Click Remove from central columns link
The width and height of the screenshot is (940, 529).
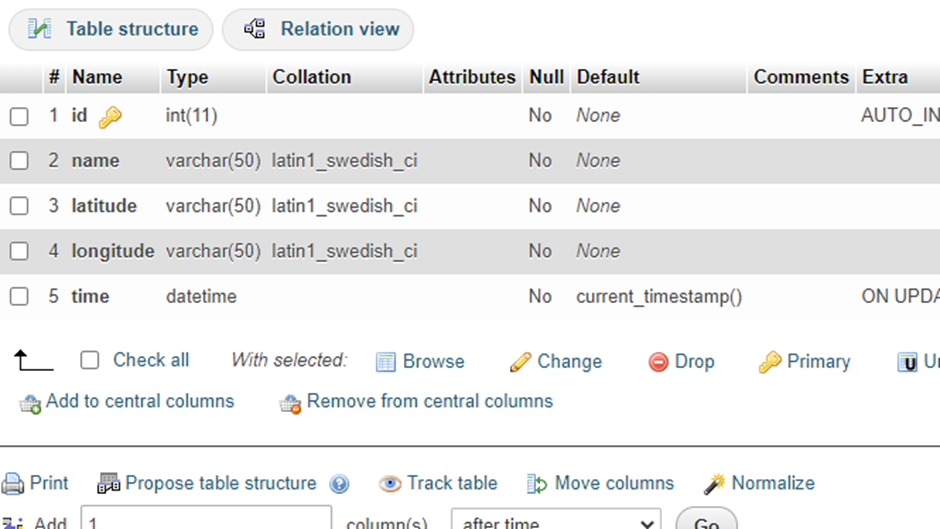[429, 402]
